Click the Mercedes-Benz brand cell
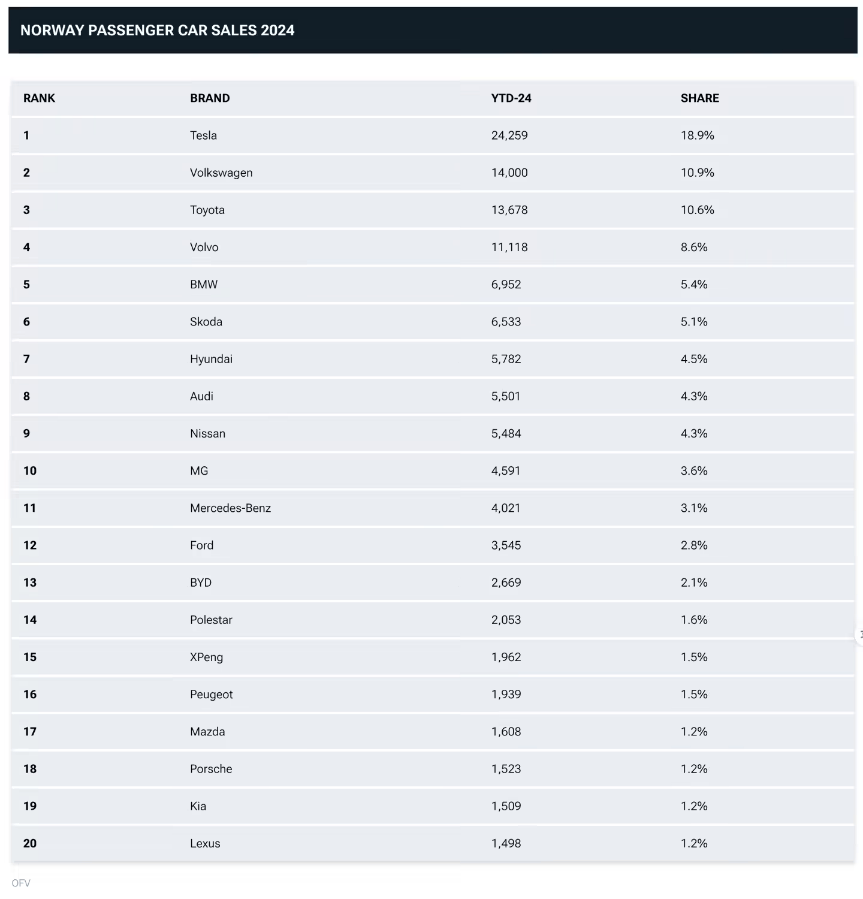Viewport: 863px width, 899px height. tap(231, 508)
